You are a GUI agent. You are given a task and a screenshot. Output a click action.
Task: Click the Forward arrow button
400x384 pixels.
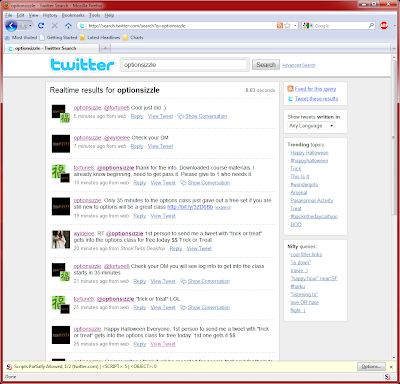[23, 26]
